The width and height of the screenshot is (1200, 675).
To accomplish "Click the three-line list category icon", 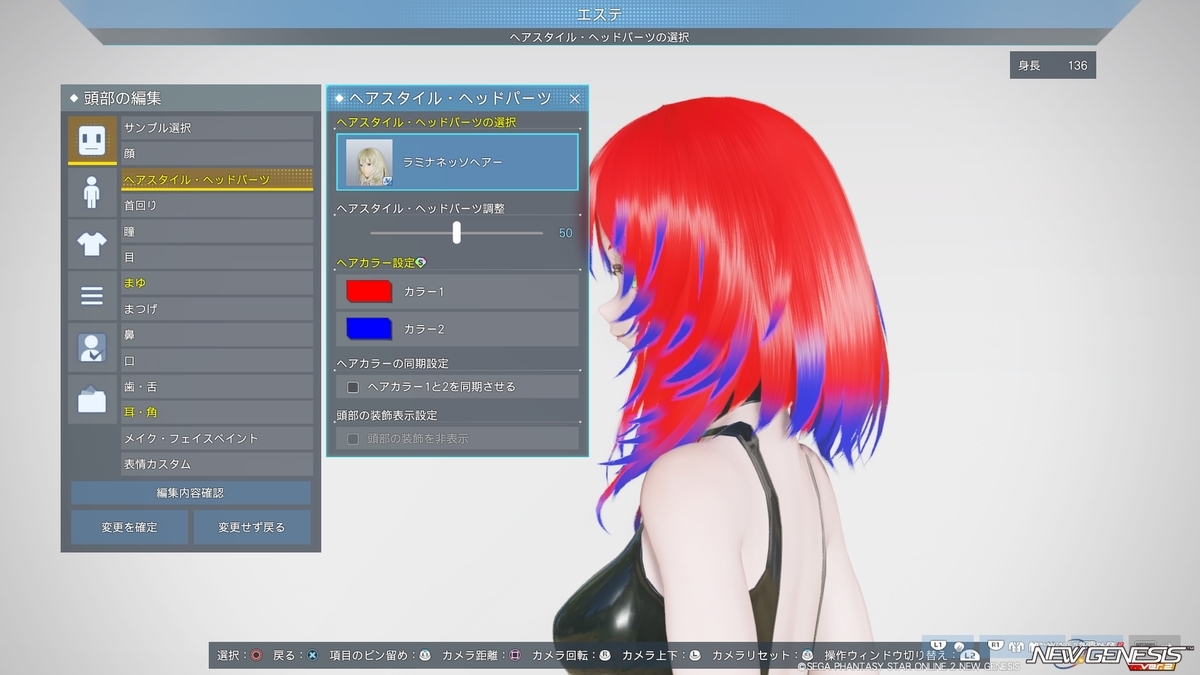I will pos(92,296).
